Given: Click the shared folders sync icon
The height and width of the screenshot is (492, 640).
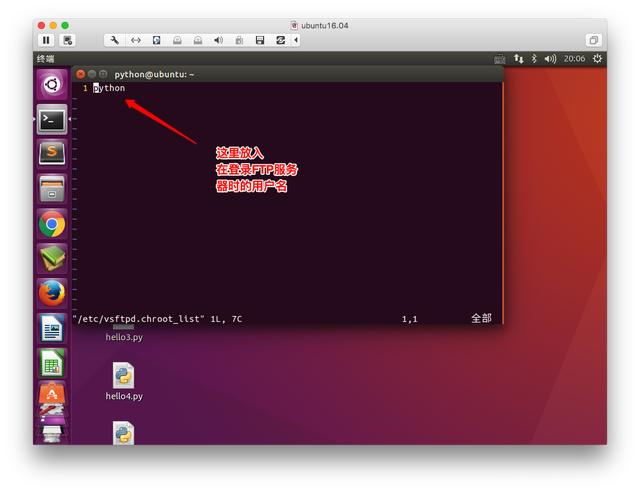Looking at the screenshot, I should click(280, 40).
